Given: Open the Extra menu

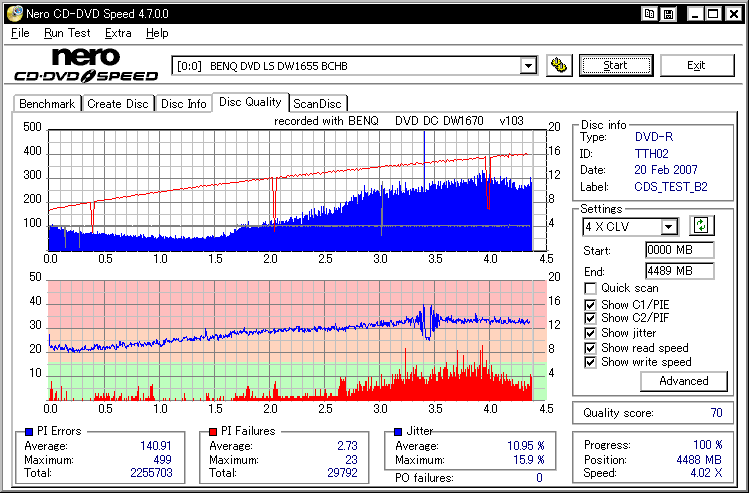Looking at the screenshot, I should [x=118, y=33].
